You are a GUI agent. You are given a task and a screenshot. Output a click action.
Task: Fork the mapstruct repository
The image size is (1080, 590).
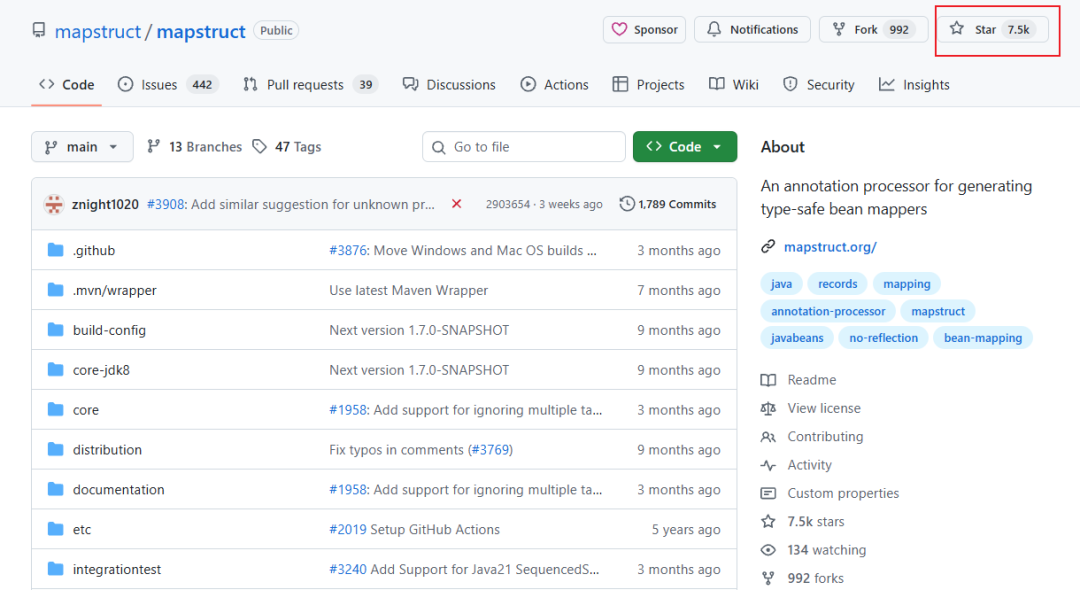[873, 30]
